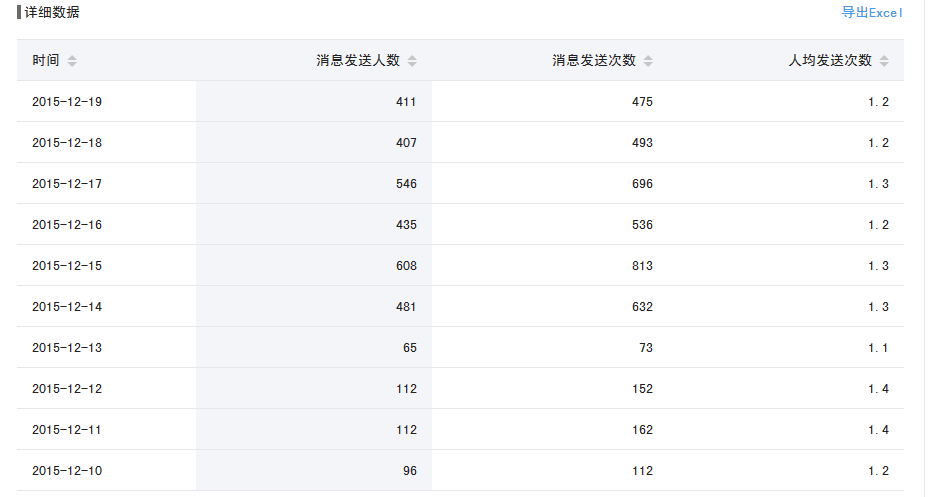Image resolution: width=928 pixels, height=497 pixels.
Task: Sort the 人均发送次数 column via its icon
Action: coord(884,61)
